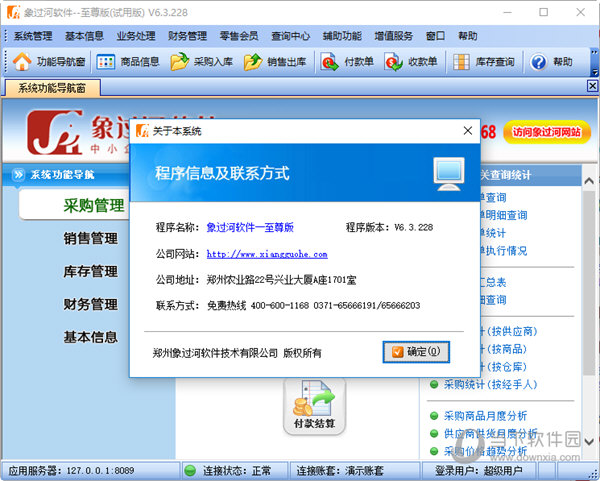Click green bullet beside 采购统计(按经手人)

pos(434,384)
